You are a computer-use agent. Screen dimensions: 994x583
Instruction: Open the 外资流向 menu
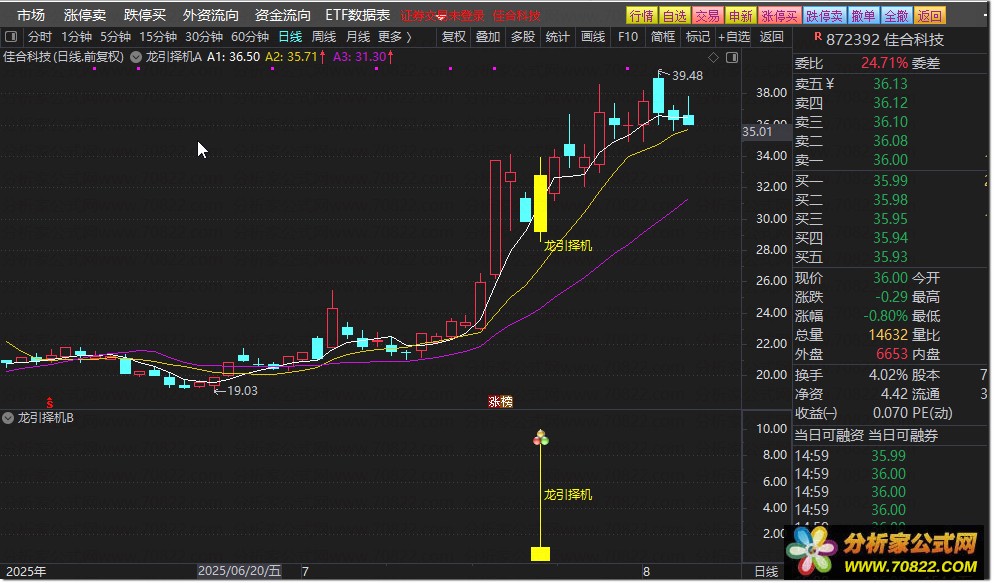coord(210,15)
